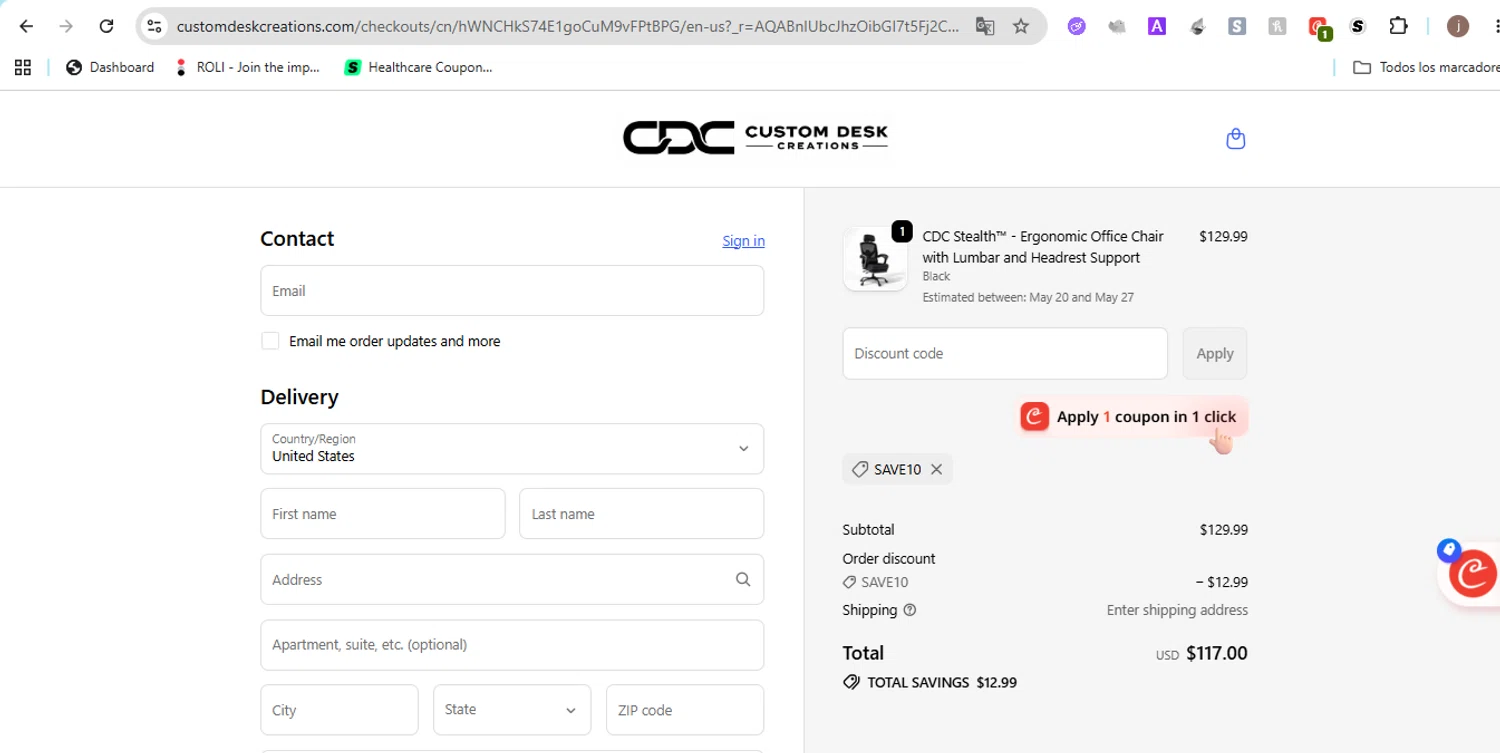This screenshot has height=753, width=1500.
Task: Click the Discount code input
Action: click(1005, 353)
